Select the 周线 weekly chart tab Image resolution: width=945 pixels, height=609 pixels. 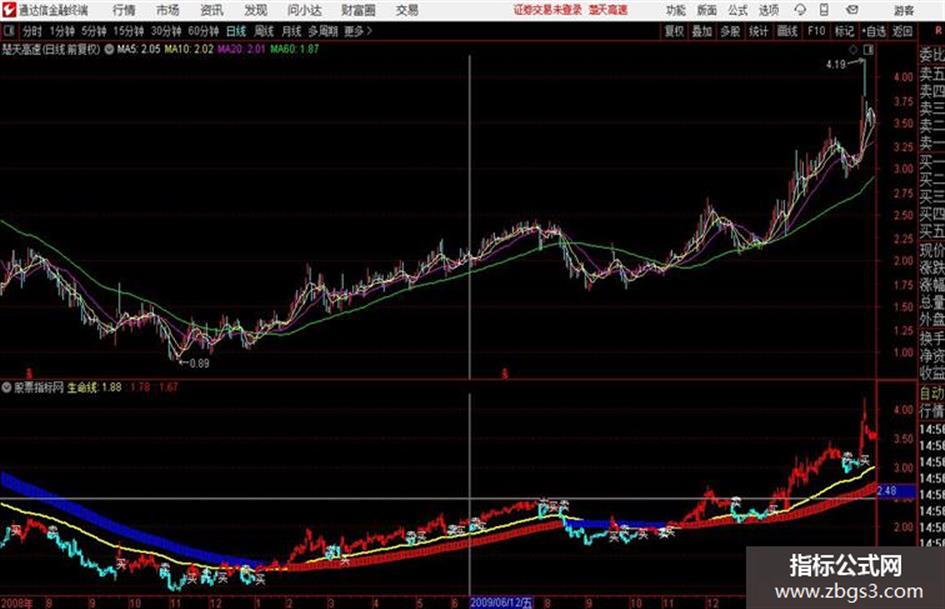pyautogui.click(x=264, y=31)
